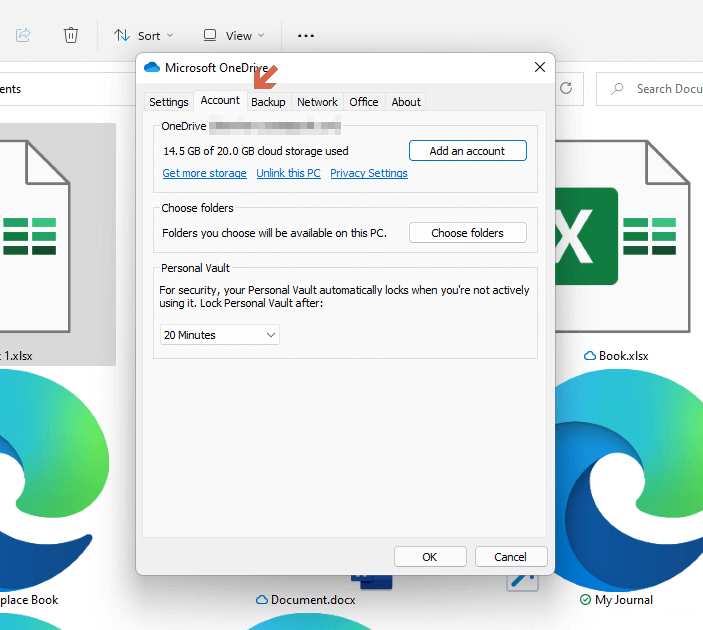Switch to the Backup tab
Viewport: 703px width, 630px height.
(268, 102)
